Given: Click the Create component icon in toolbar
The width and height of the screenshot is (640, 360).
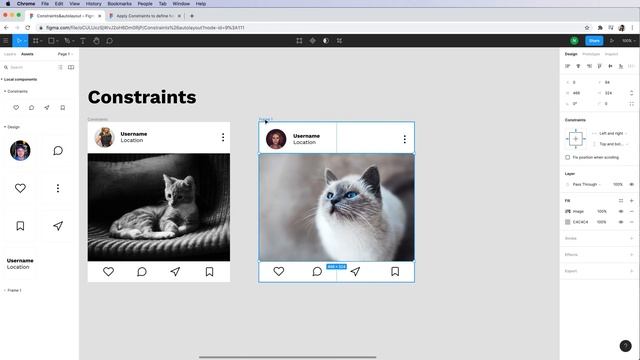Looking at the screenshot, I should 313,41.
